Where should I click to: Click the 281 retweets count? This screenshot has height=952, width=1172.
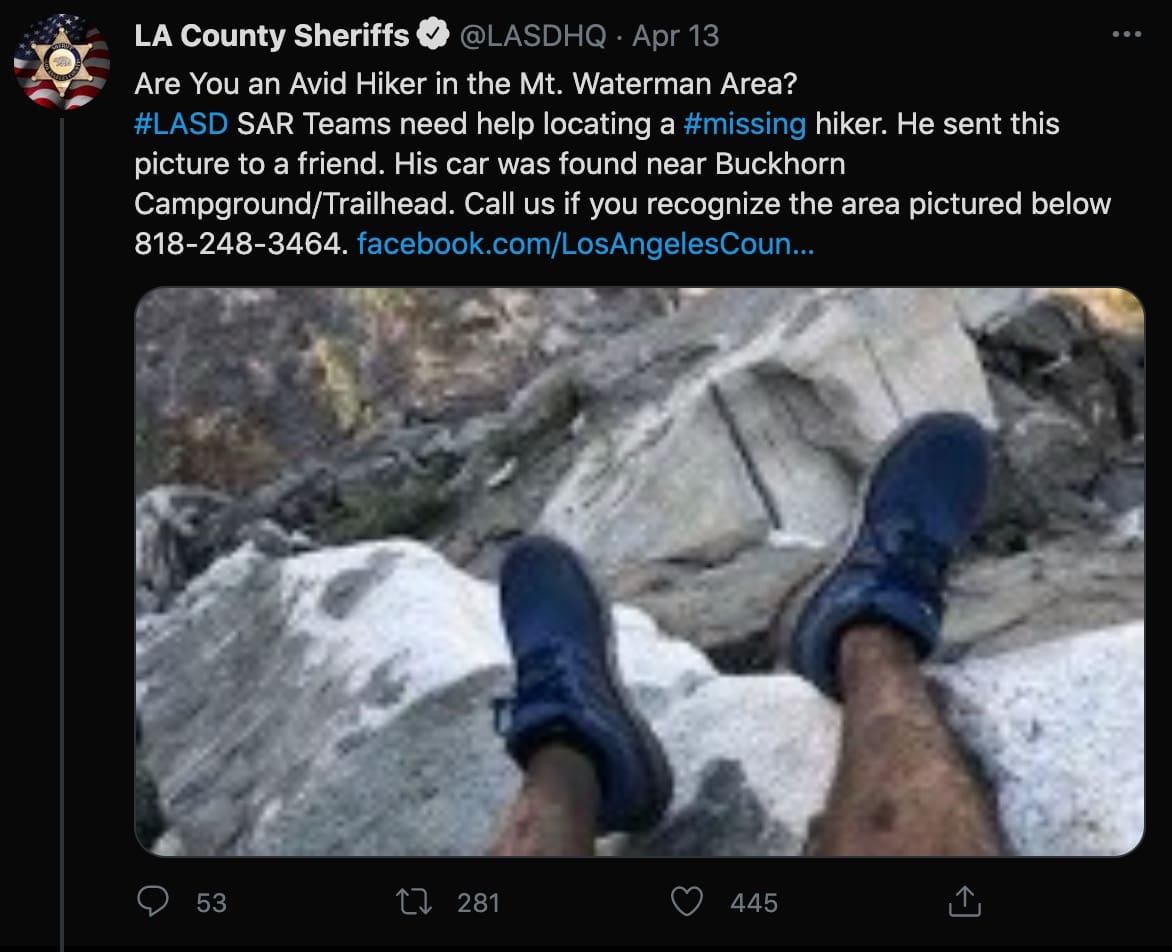point(478,903)
